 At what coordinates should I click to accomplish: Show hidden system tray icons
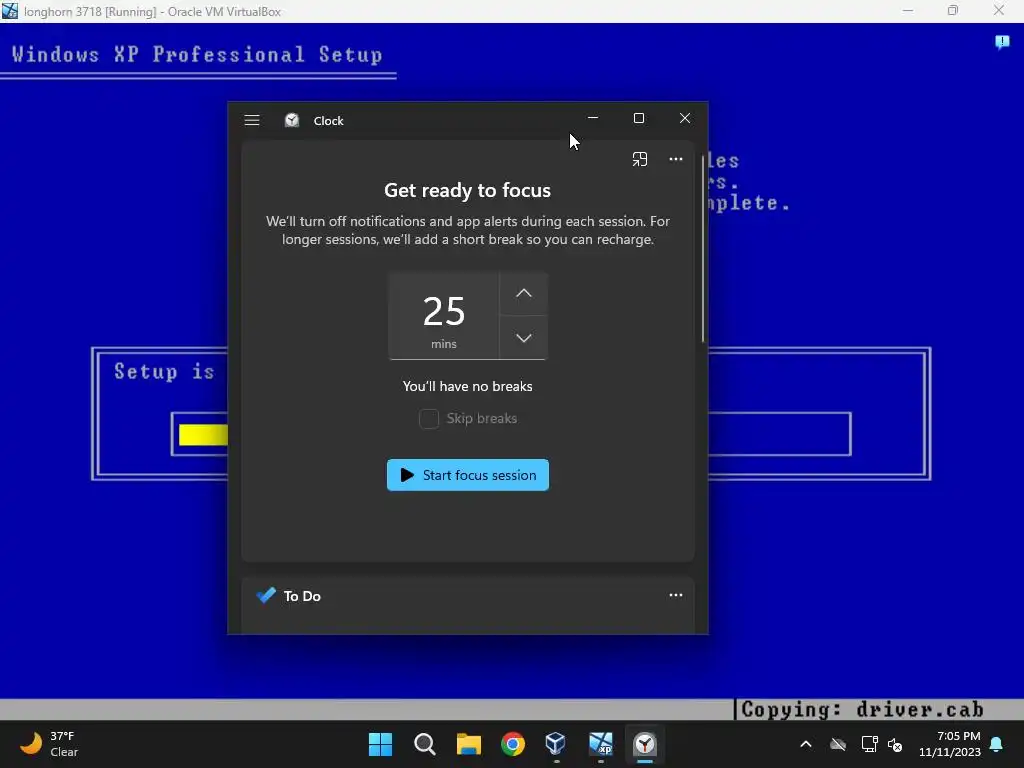pyautogui.click(x=806, y=744)
